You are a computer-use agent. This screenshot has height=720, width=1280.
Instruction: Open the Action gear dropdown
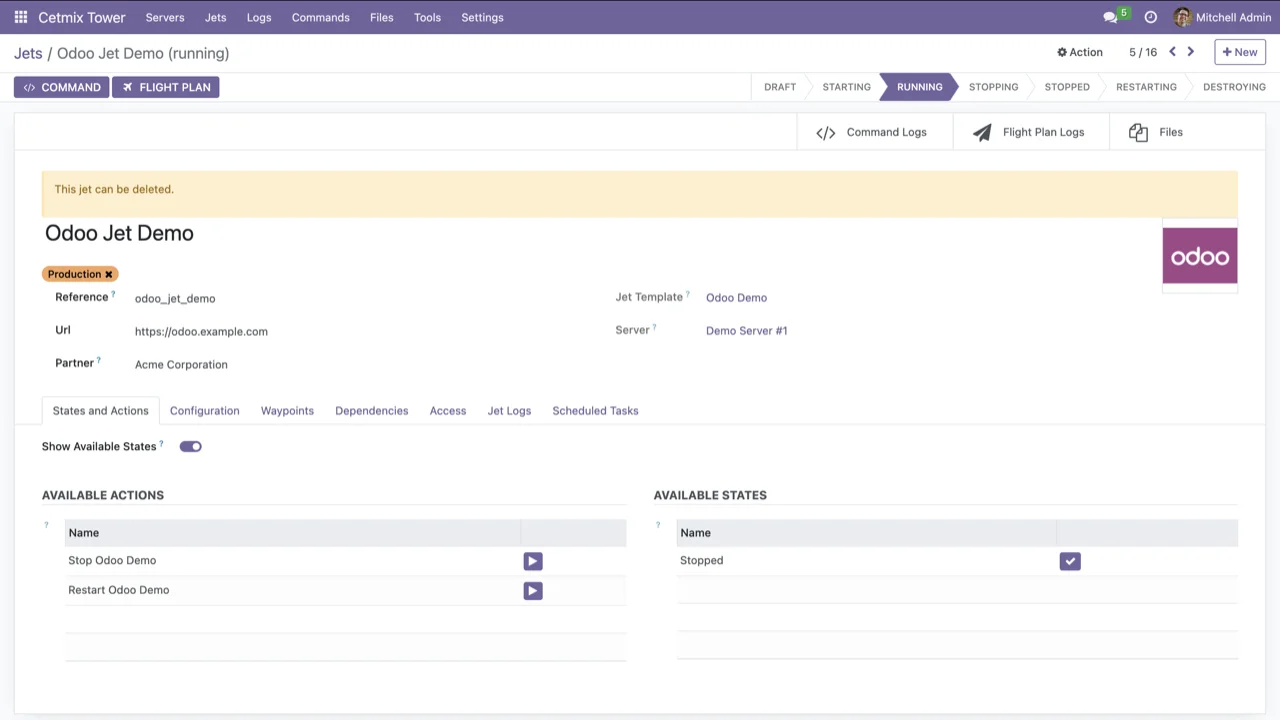(x=1080, y=52)
